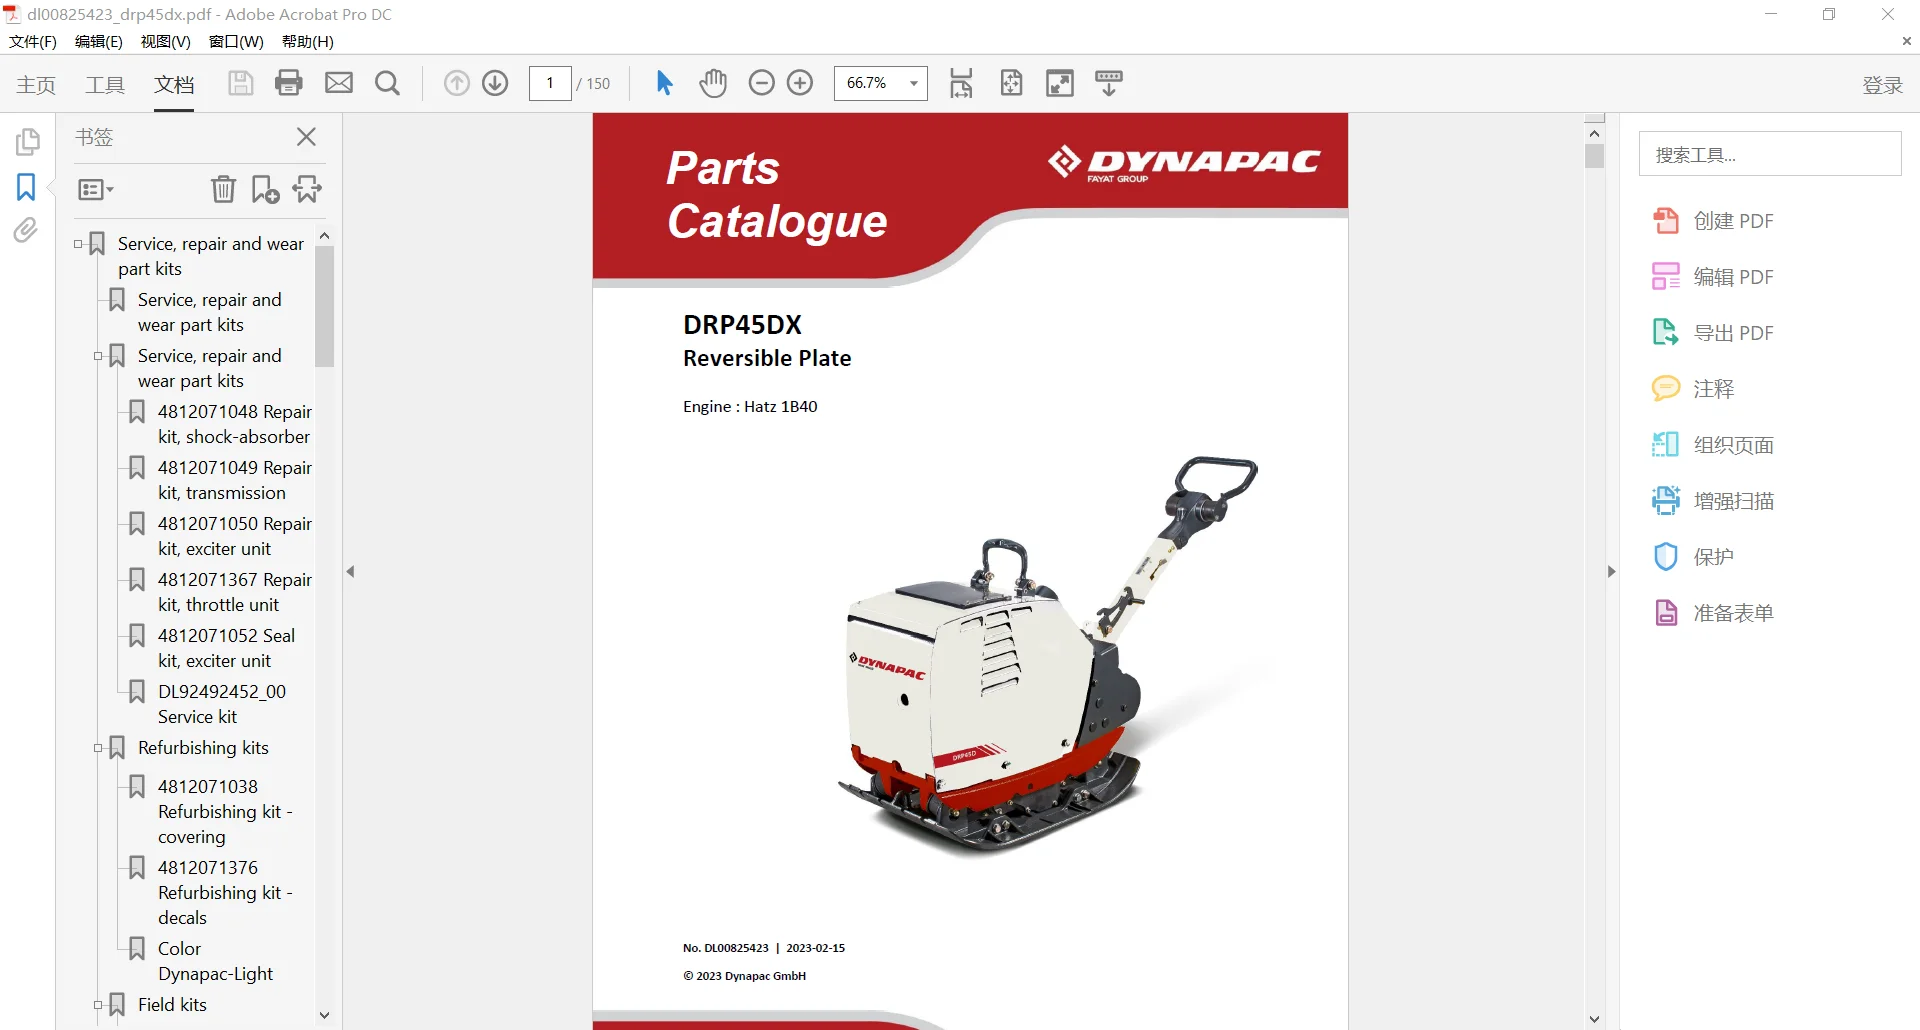Click the Print icon in toolbar

click(289, 83)
